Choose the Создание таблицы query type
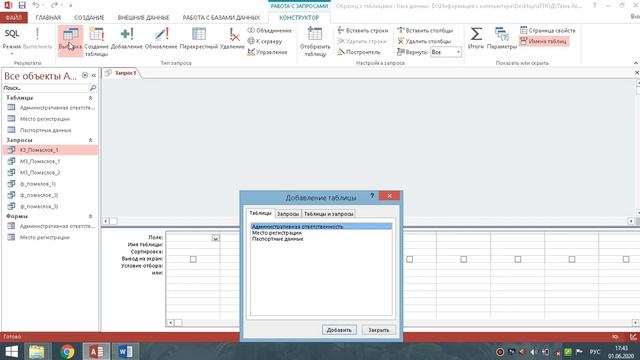 [96, 42]
